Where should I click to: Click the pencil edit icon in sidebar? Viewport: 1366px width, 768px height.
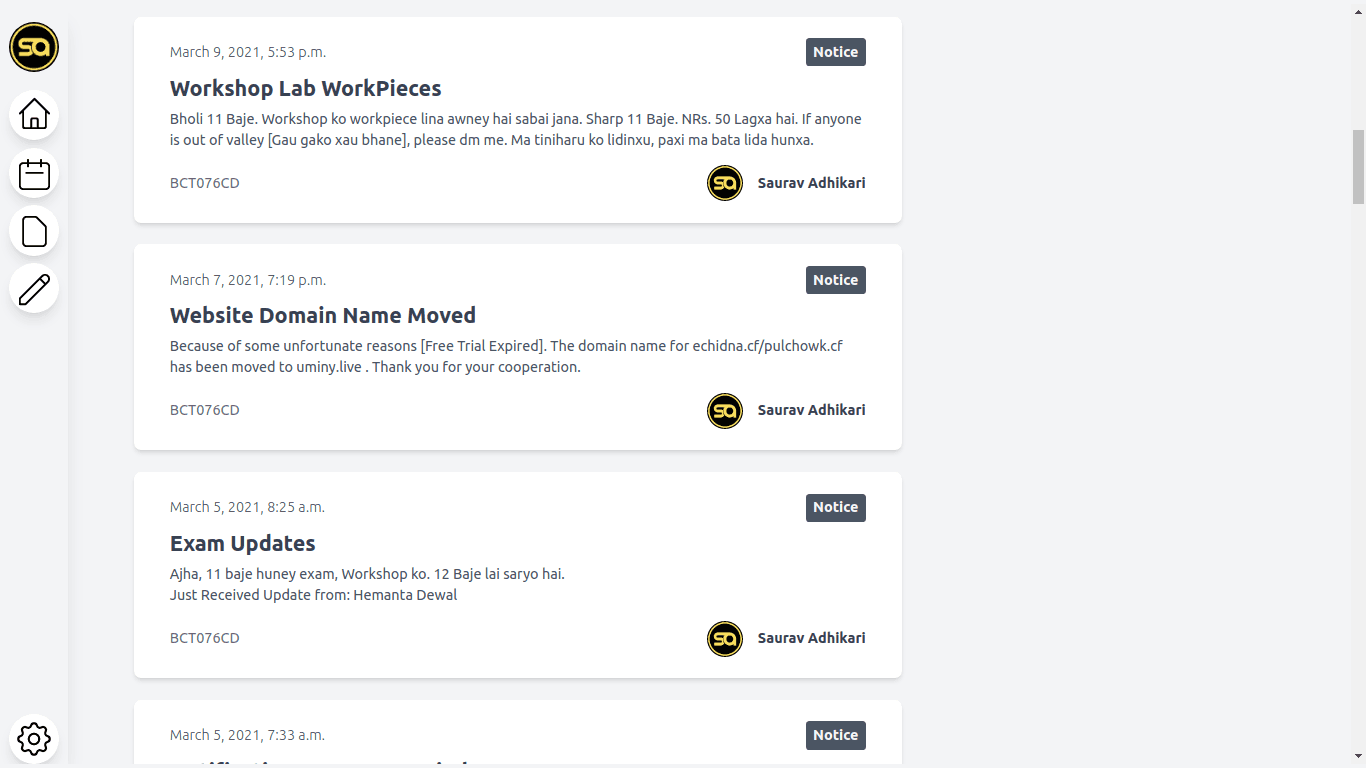(34, 289)
